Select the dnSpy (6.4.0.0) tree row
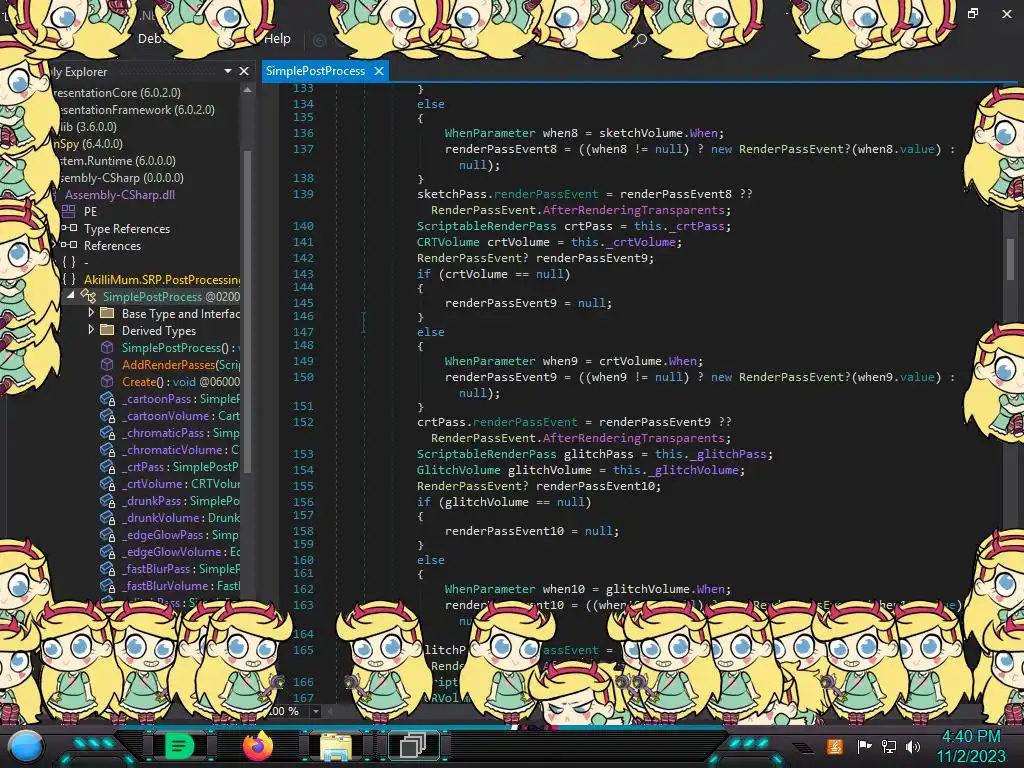1024x768 pixels. pos(88,143)
